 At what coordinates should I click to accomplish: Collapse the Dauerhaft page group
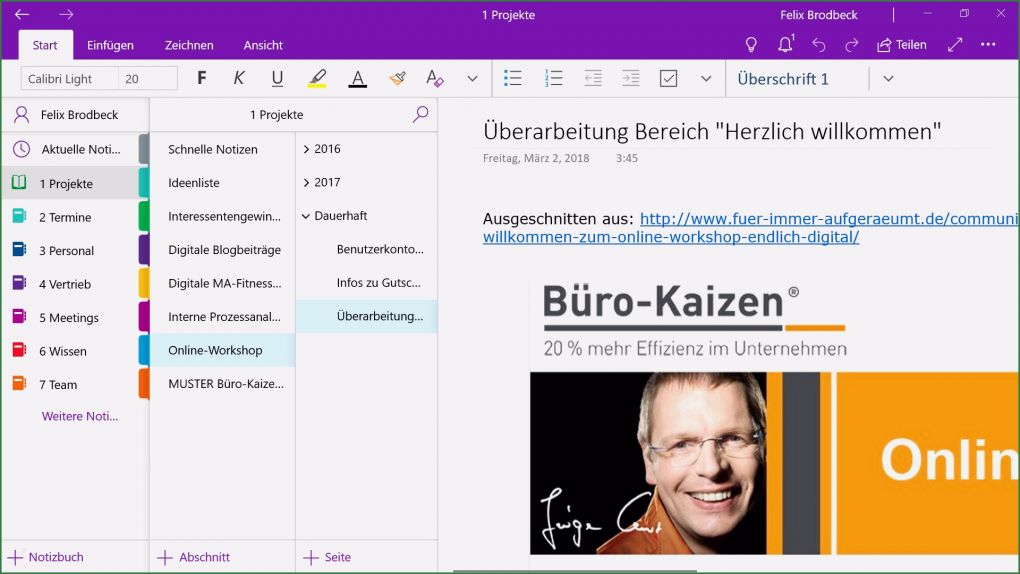(306, 216)
